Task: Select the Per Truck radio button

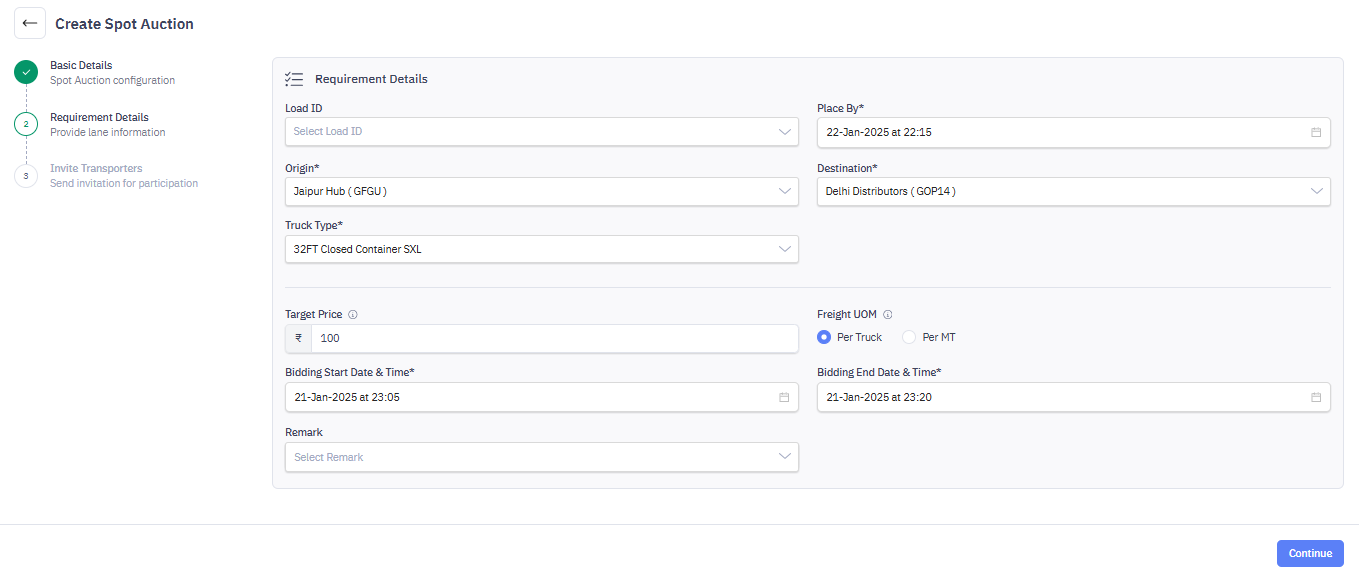Action: [x=824, y=337]
